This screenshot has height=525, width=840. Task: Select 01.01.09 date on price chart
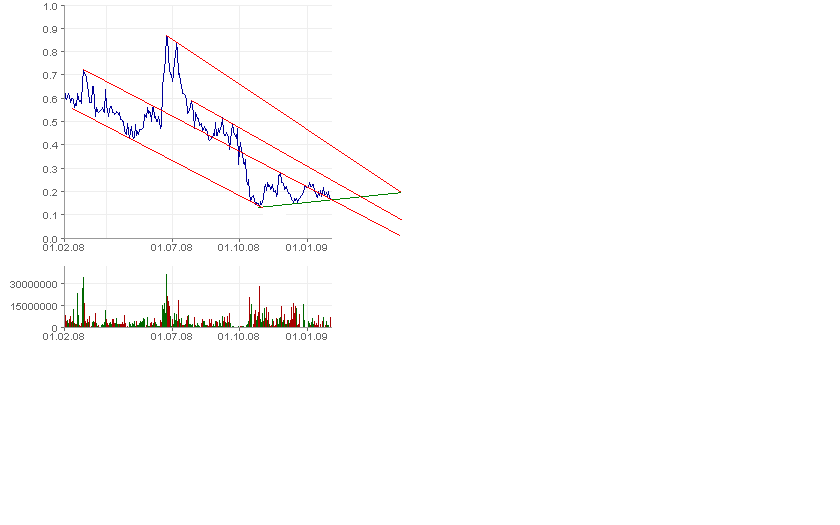[306, 248]
